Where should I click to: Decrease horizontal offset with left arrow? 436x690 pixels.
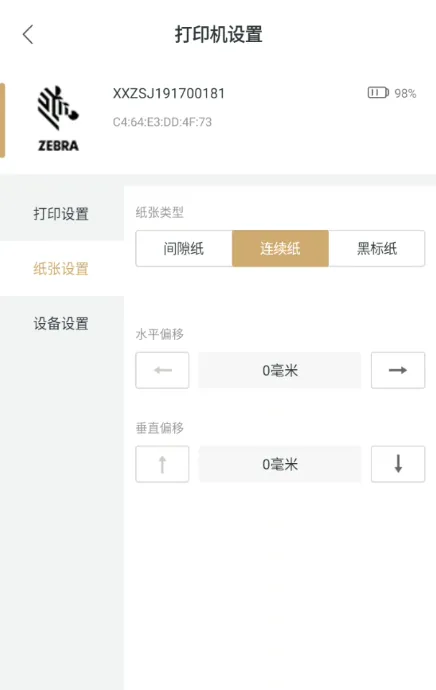click(x=162, y=370)
